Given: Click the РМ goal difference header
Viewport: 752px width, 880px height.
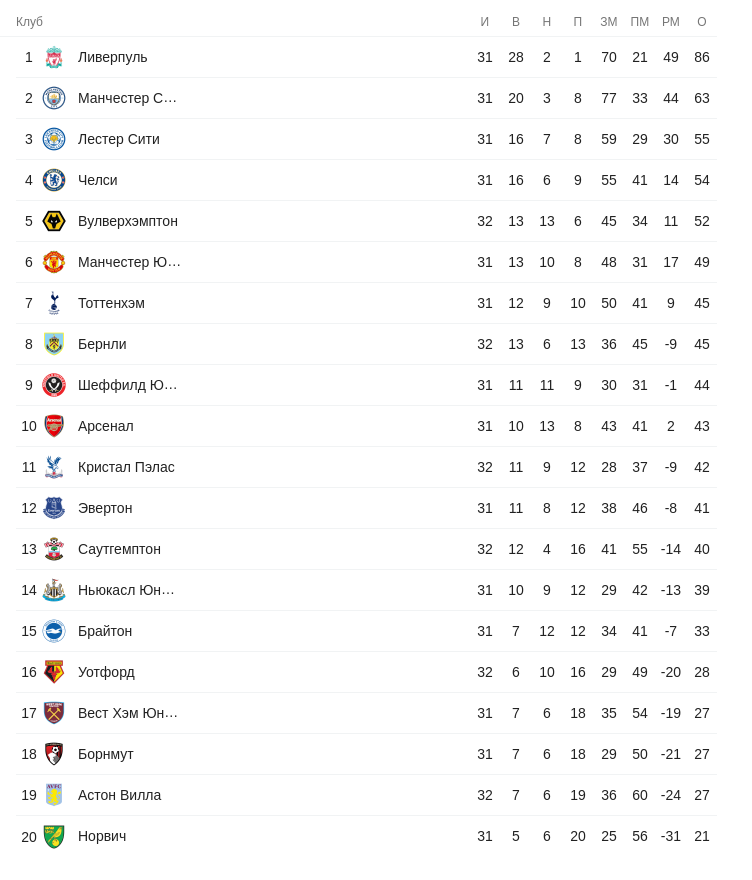Looking at the screenshot, I should pos(670,22).
